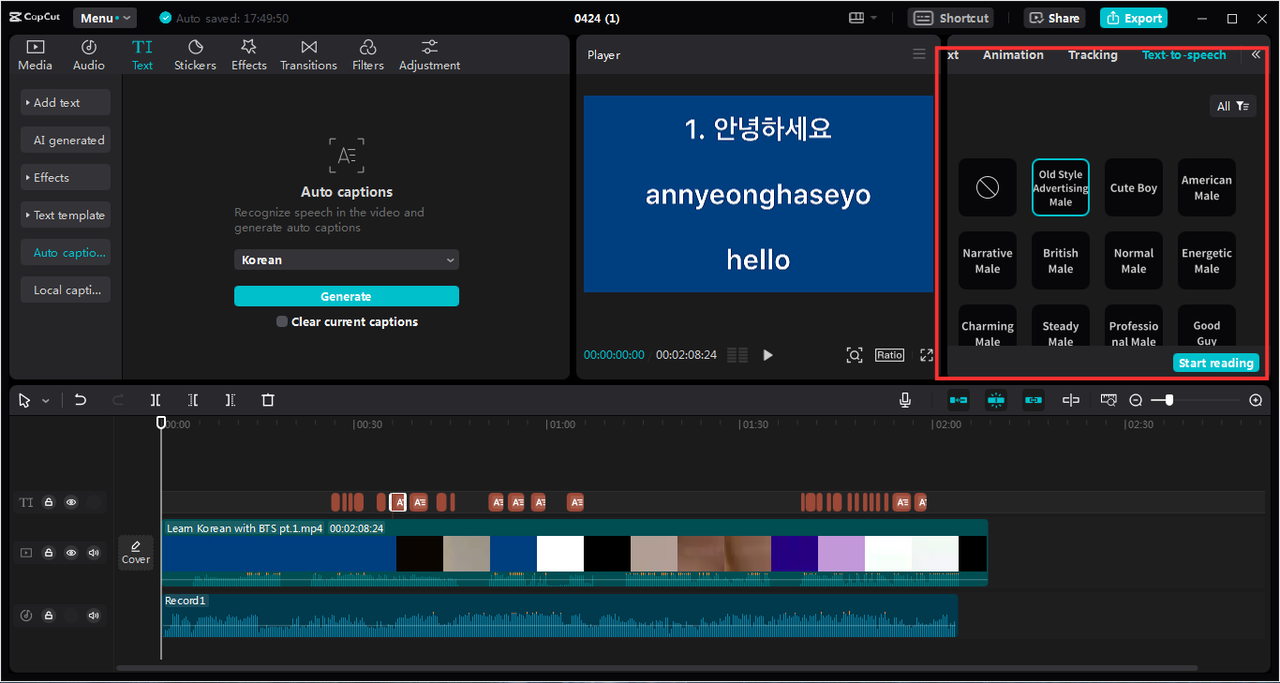Open the Media tab
This screenshot has width=1280, height=683.
35,55
